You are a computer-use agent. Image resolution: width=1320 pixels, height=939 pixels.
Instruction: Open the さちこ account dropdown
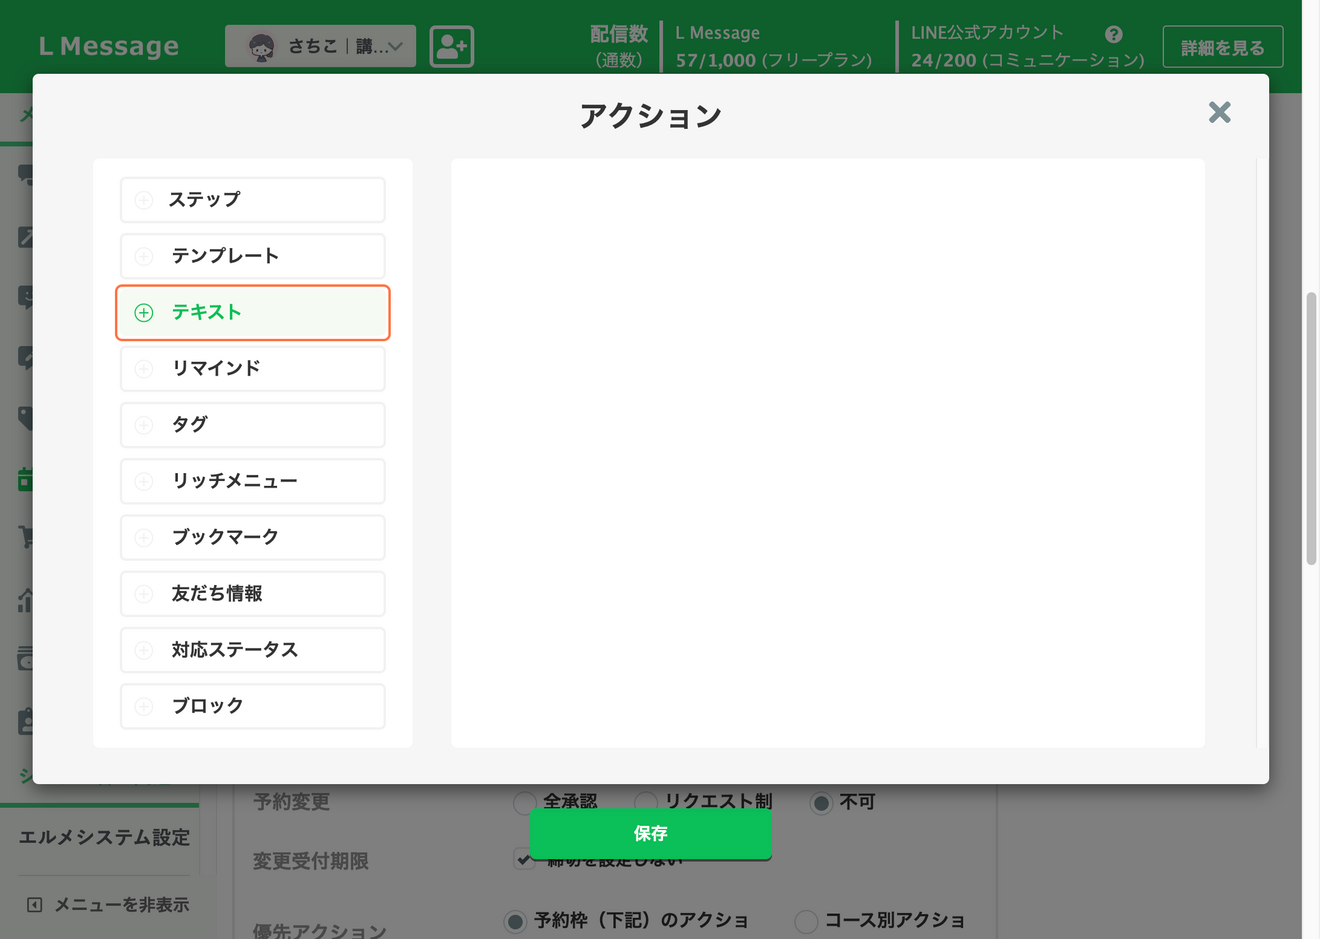point(319,45)
